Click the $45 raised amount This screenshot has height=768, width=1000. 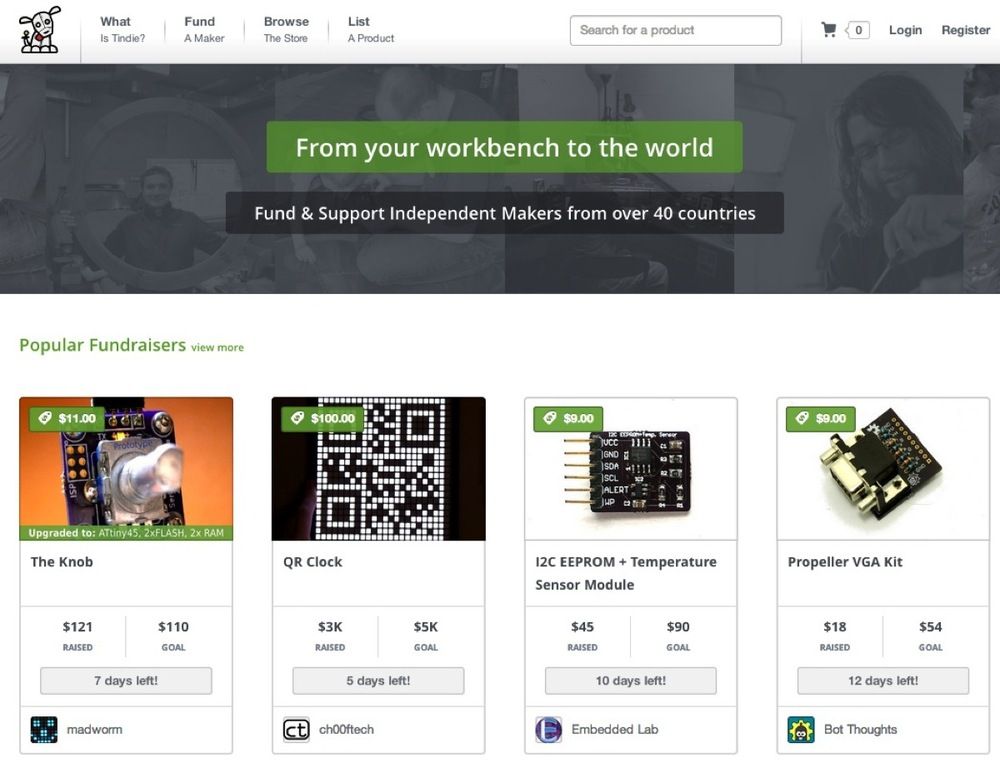click(582, 627)
